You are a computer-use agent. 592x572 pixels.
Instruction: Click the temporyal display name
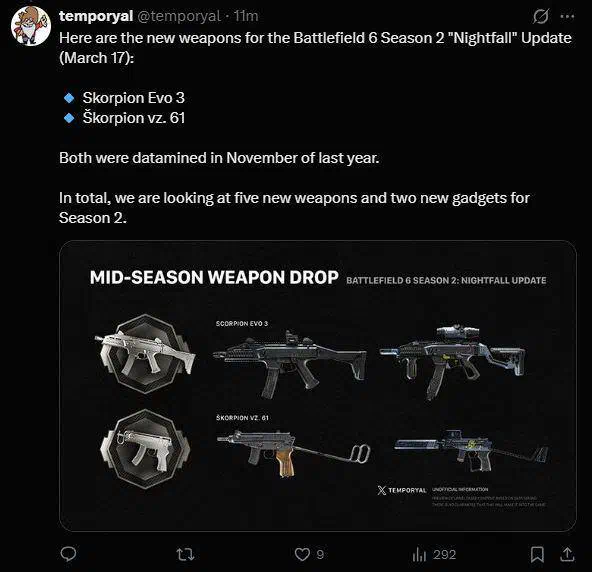(x=96, y=16)
